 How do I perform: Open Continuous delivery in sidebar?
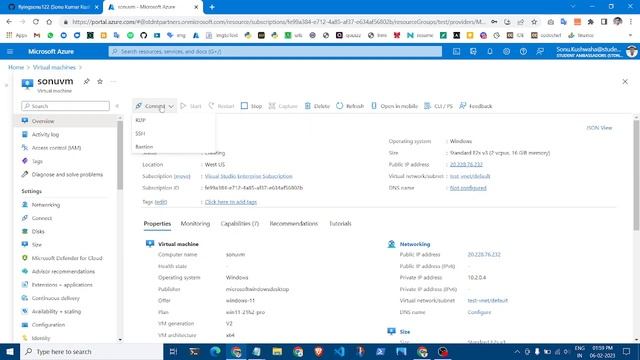56,298
